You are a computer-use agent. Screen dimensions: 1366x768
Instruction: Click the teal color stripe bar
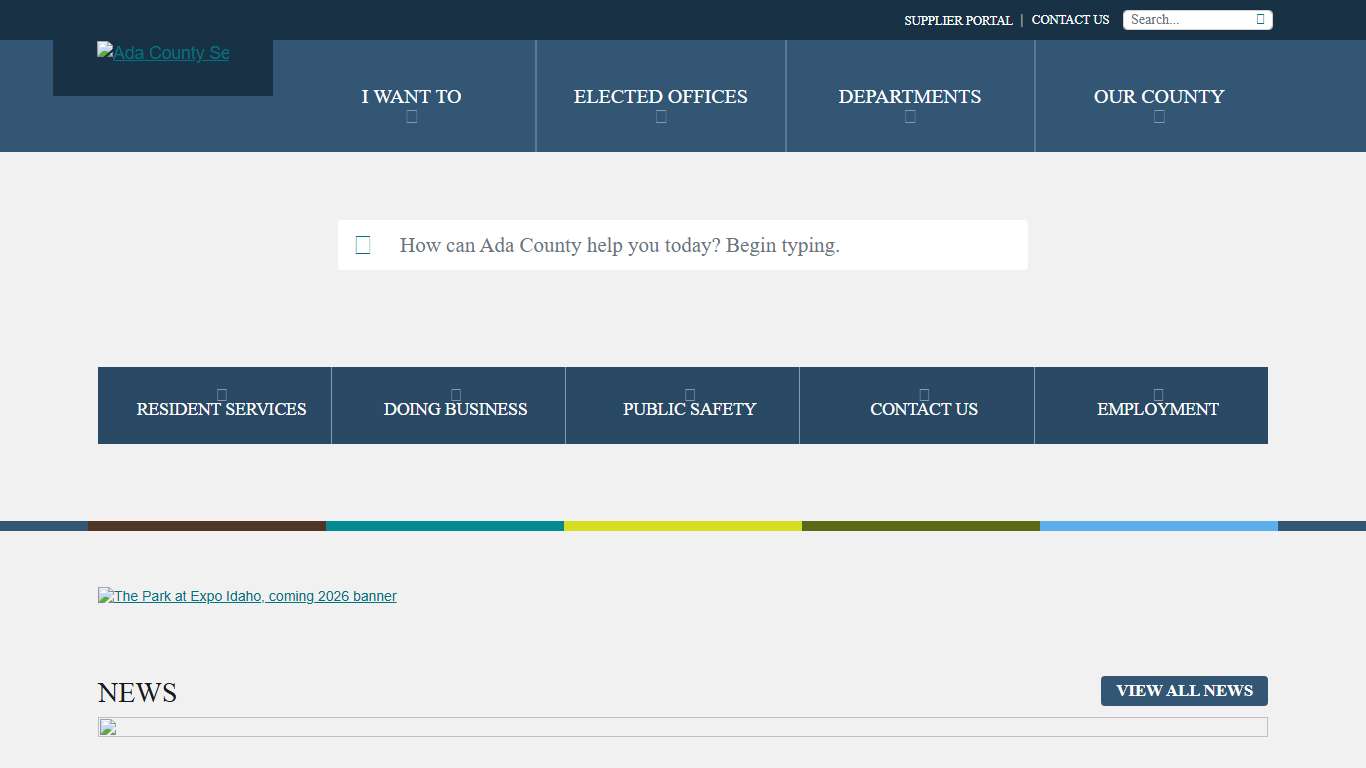coord(444,525)
